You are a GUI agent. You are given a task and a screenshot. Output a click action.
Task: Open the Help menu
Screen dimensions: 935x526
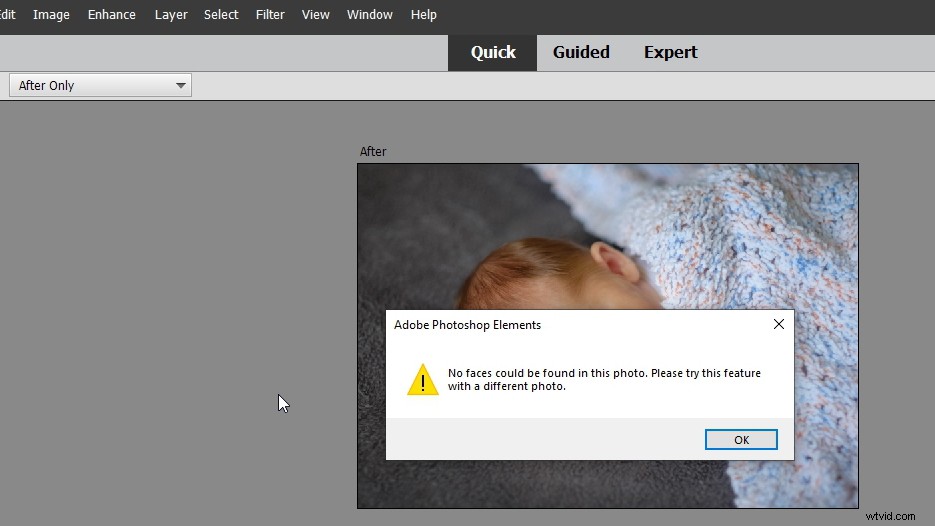click(424, 14)
